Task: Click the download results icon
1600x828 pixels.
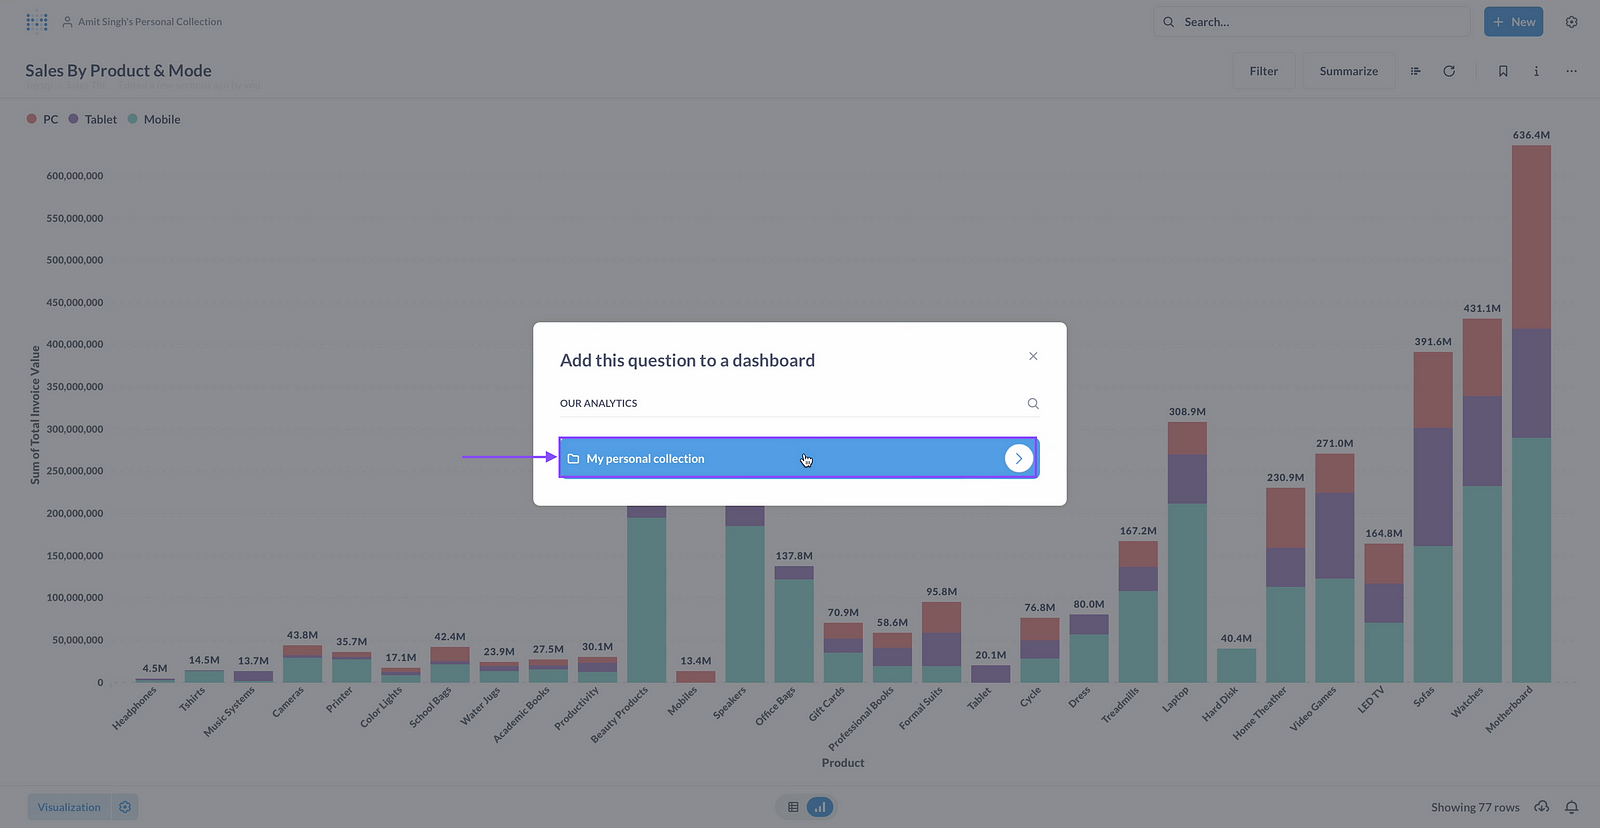Action: pos(1542,807)
